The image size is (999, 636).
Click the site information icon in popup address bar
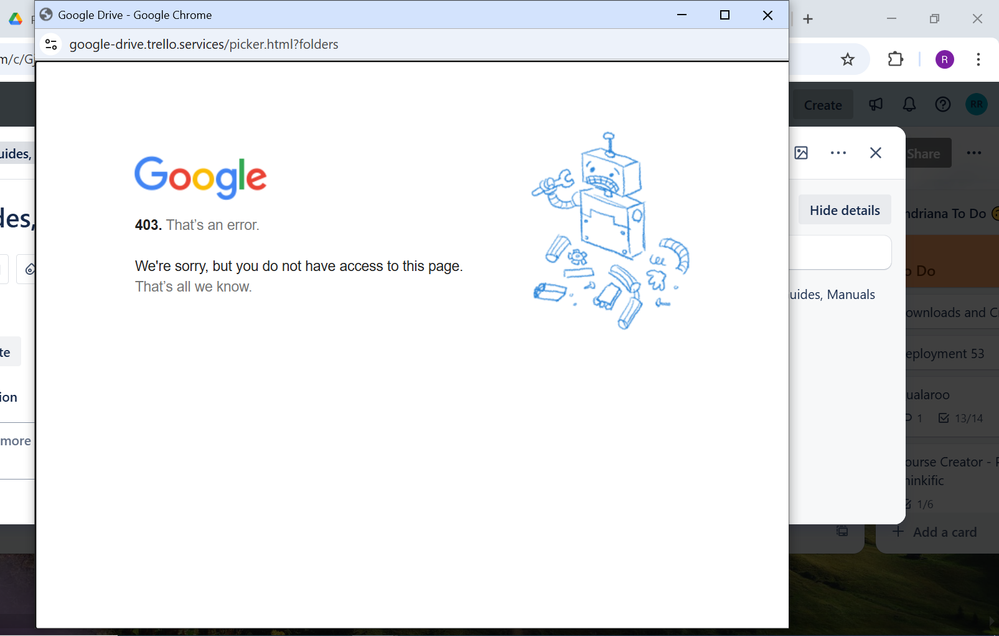(x=52, y=44)
